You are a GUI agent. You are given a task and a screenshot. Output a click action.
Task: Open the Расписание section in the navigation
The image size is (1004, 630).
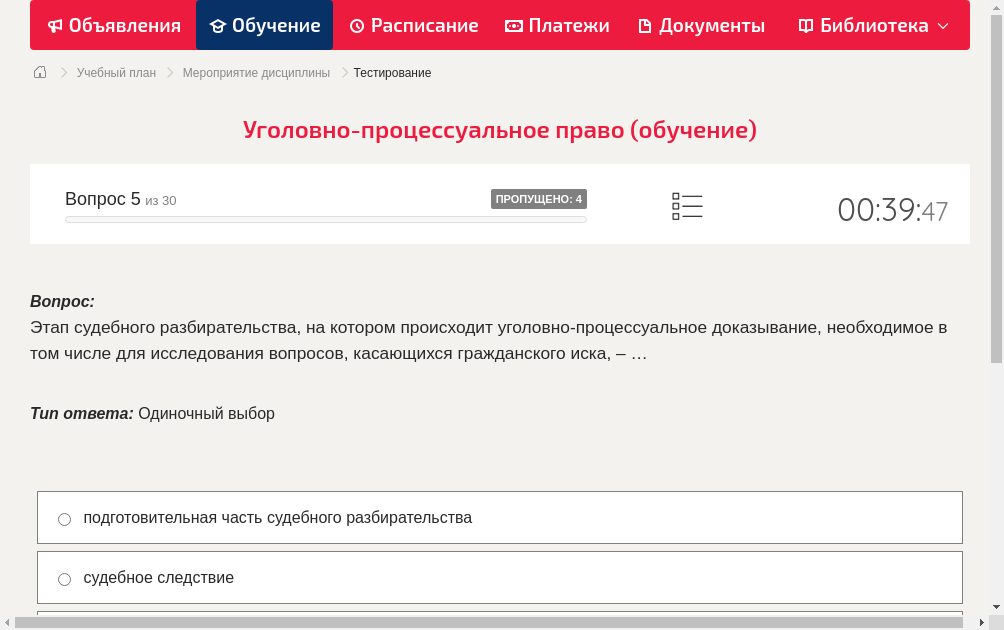click(x=413, y=25)
